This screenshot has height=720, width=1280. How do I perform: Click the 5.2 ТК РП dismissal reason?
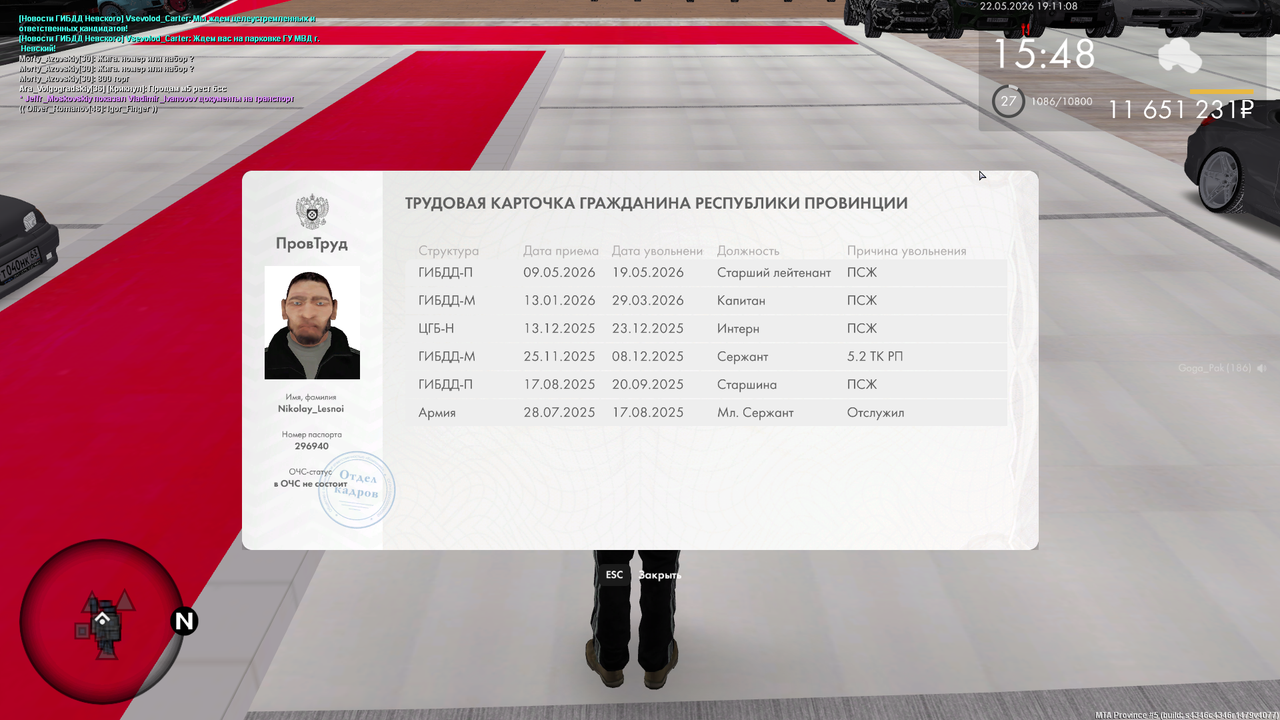[x=875, y=357]
